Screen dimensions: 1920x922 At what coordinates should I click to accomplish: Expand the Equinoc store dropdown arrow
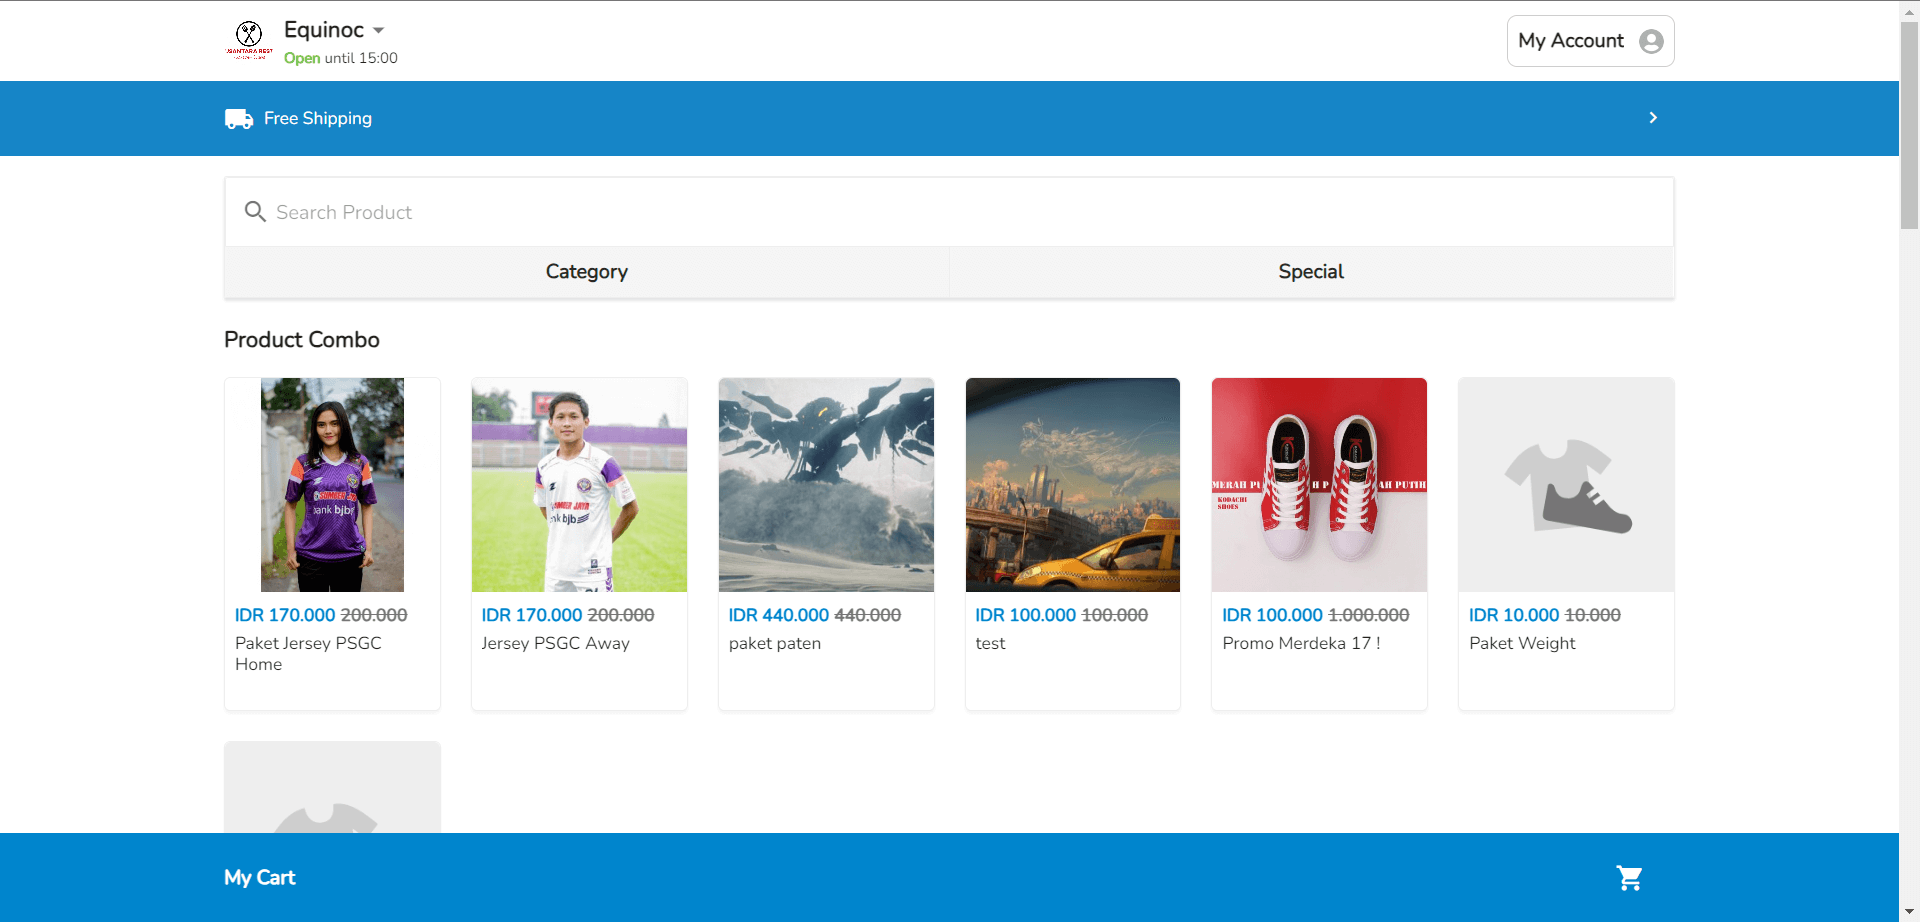tap(379, 31)
